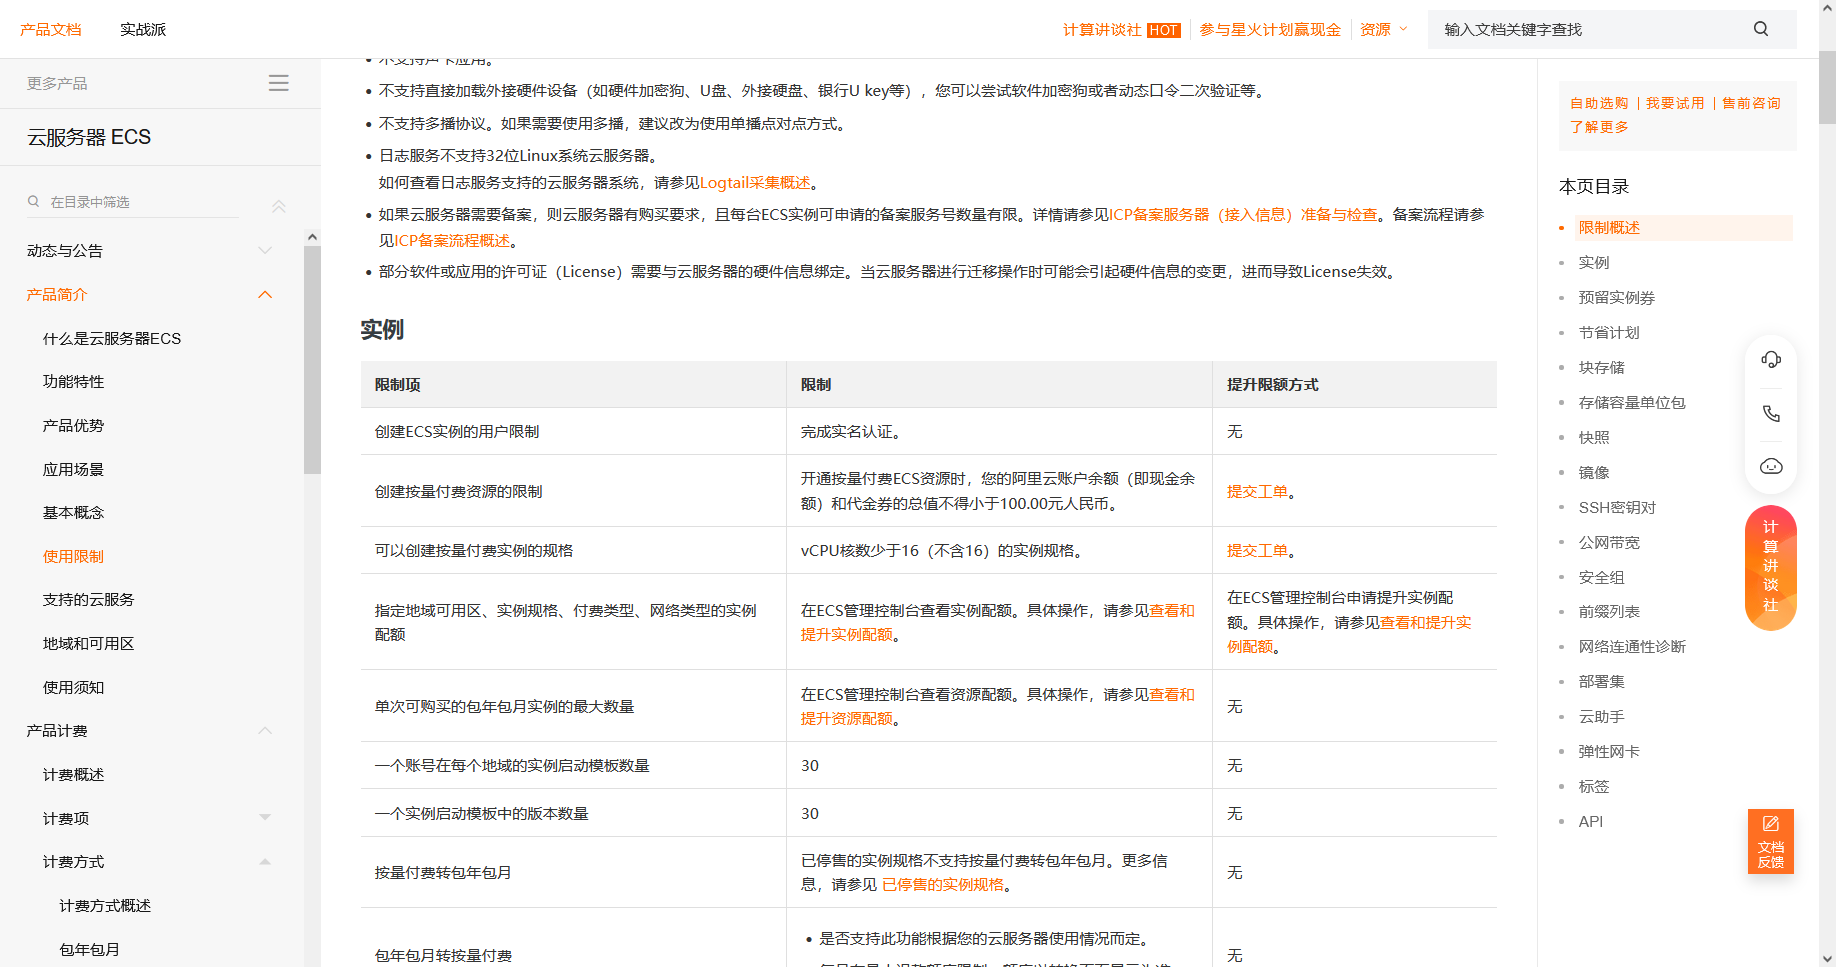
Task: Click the 文档反馈 feedback button
Action: [x=1771, y=841]
